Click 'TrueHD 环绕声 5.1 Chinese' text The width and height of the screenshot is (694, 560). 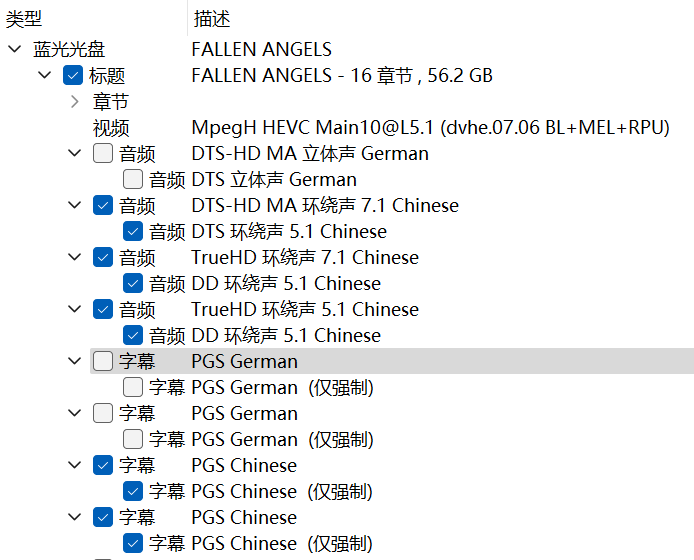coord(305,309)
